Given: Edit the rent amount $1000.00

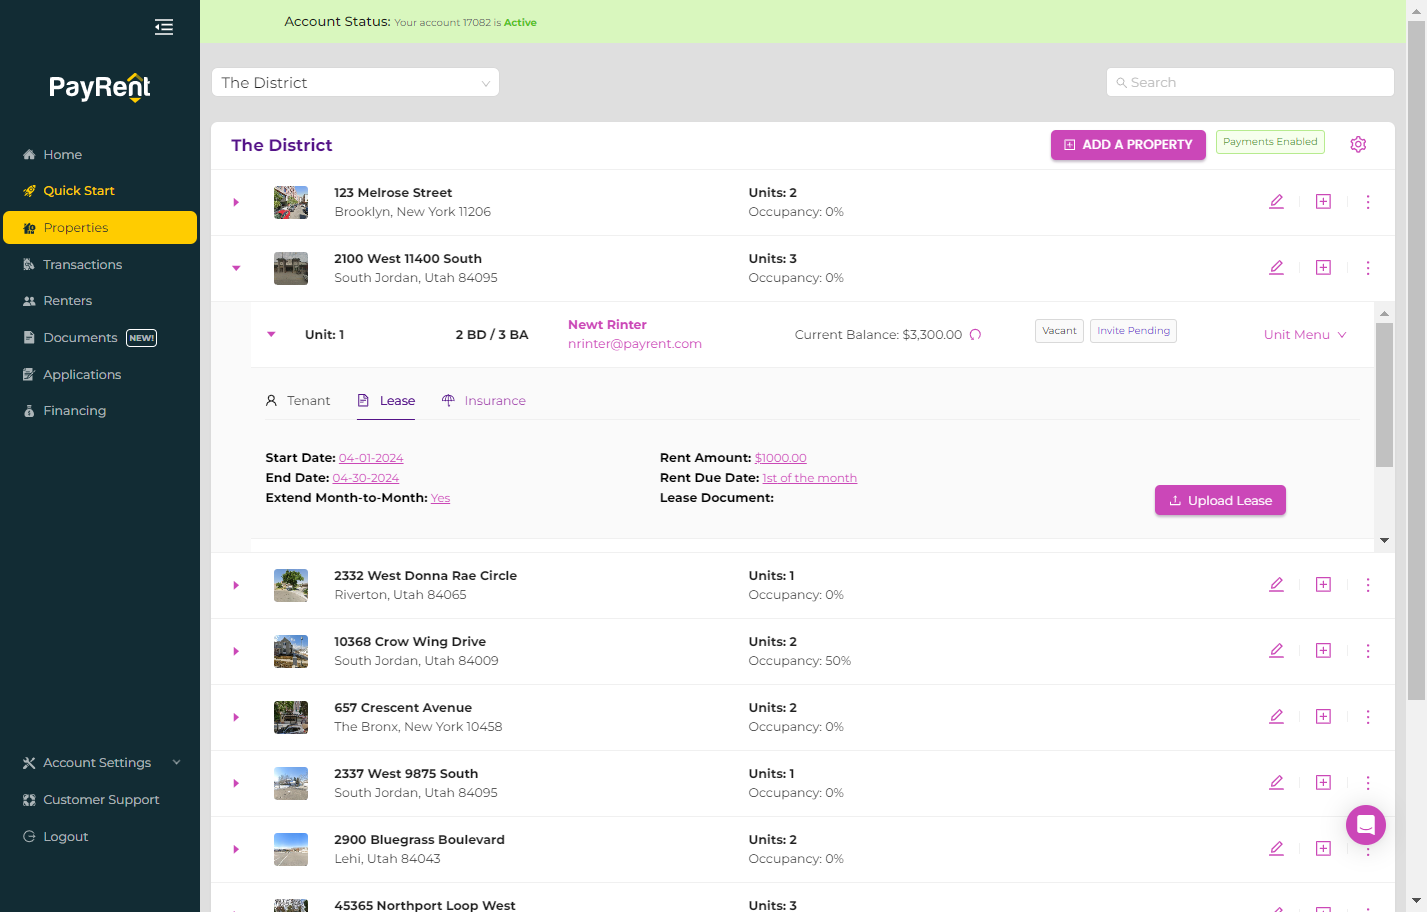Looking at the screenshot, I should [781, 458].
